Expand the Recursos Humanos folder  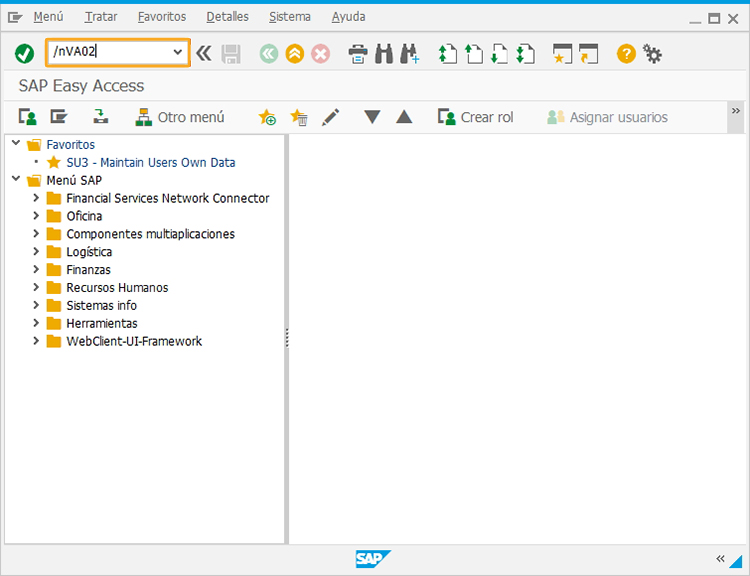36,287
